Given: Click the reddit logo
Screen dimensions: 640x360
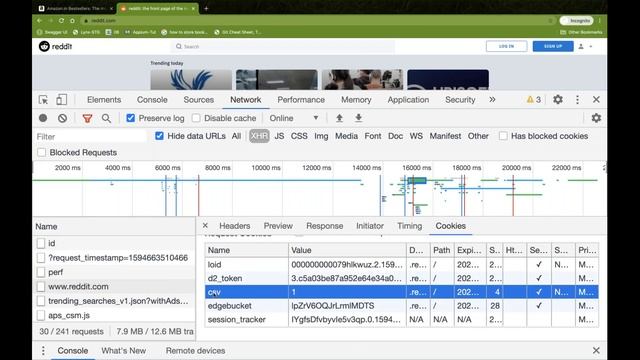Looking at the screenshot, I should [56, 47].
